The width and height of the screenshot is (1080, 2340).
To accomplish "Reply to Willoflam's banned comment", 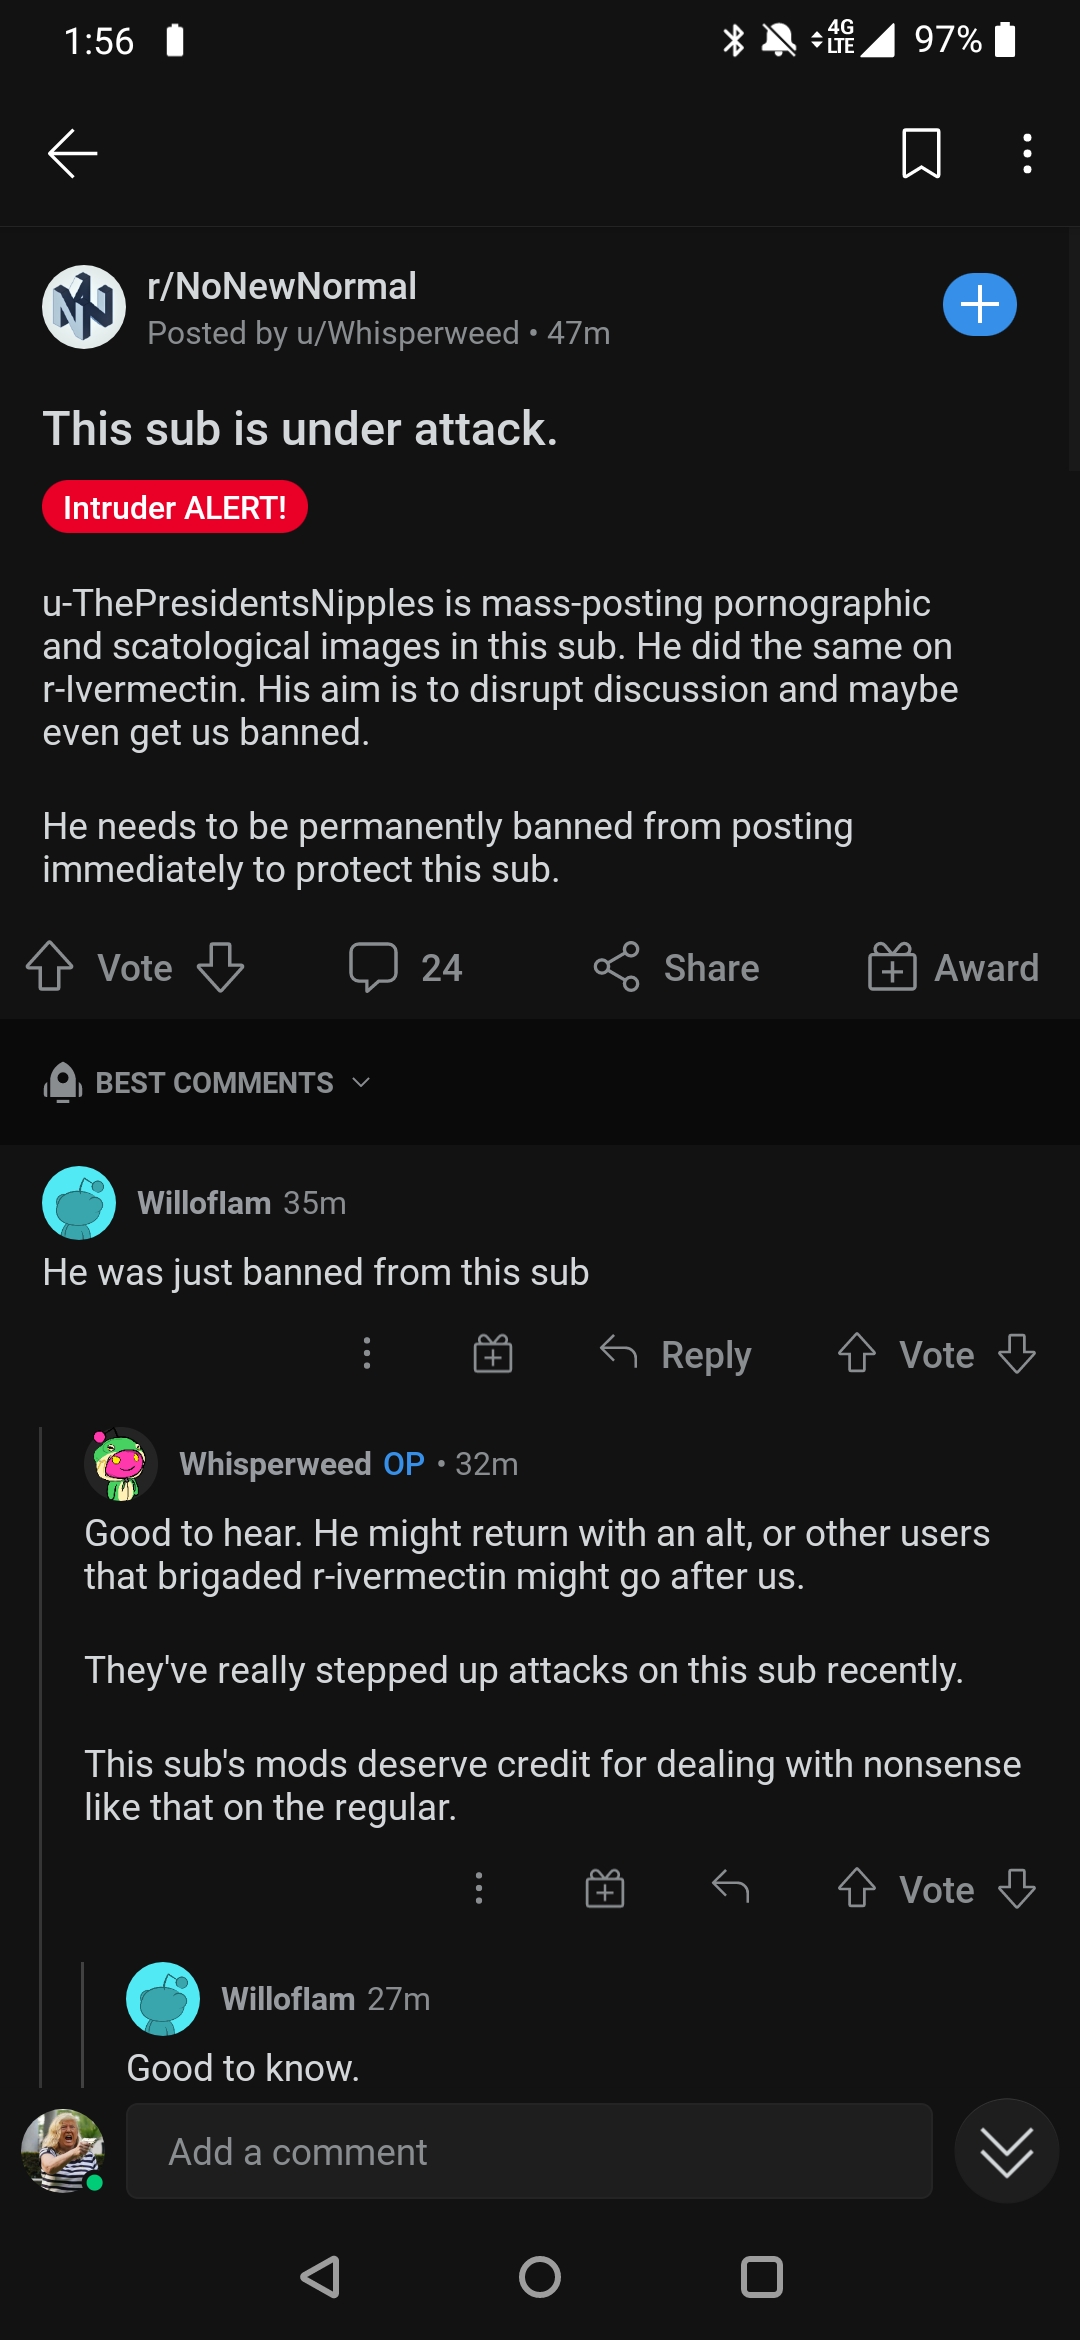I will tap(676, 1354).
